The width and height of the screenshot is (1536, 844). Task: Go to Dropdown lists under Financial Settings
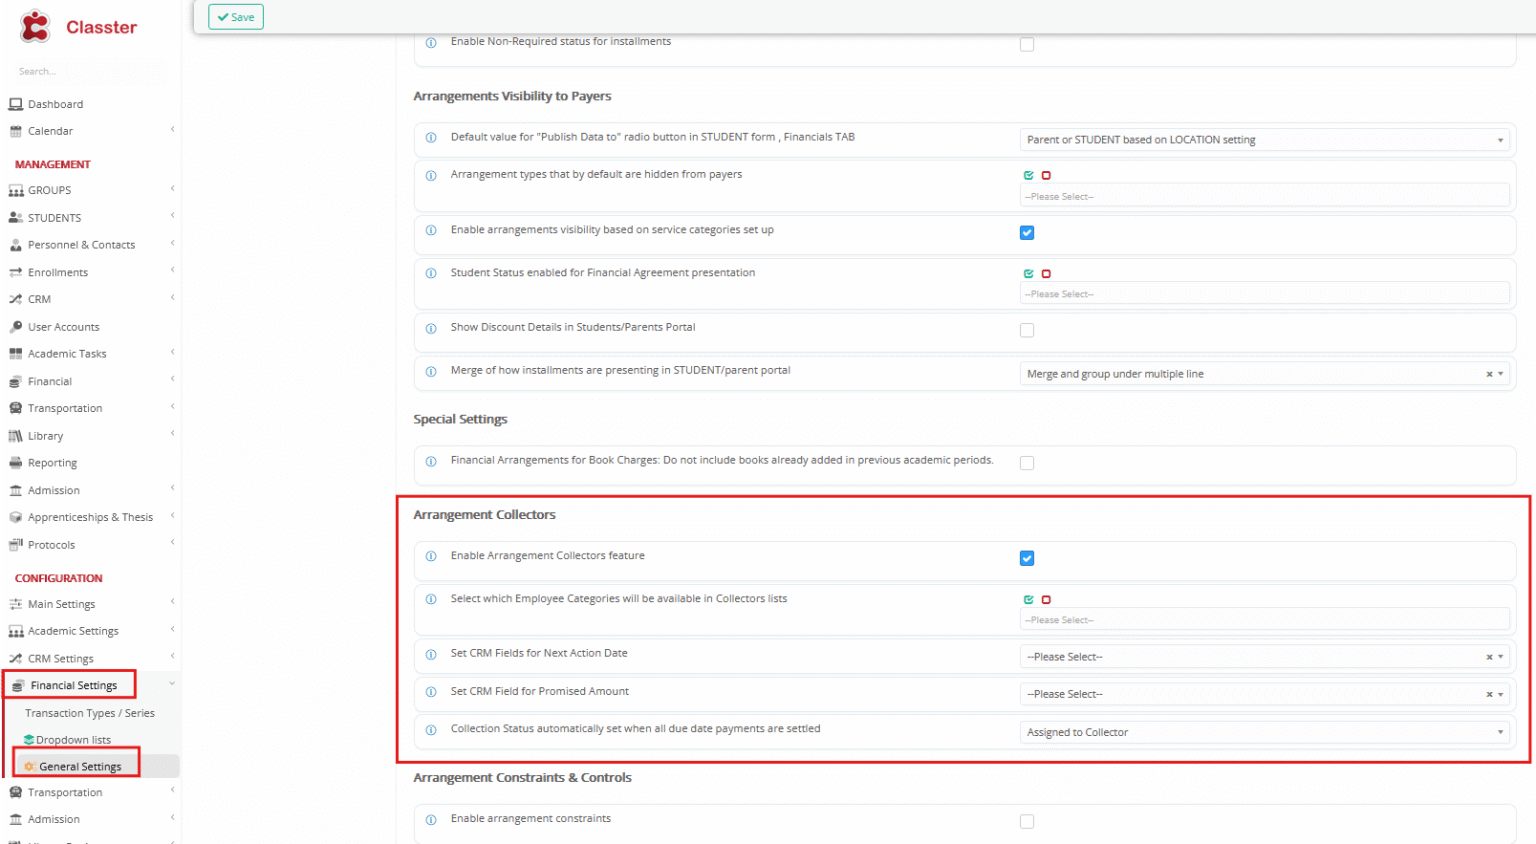point(74,739)
